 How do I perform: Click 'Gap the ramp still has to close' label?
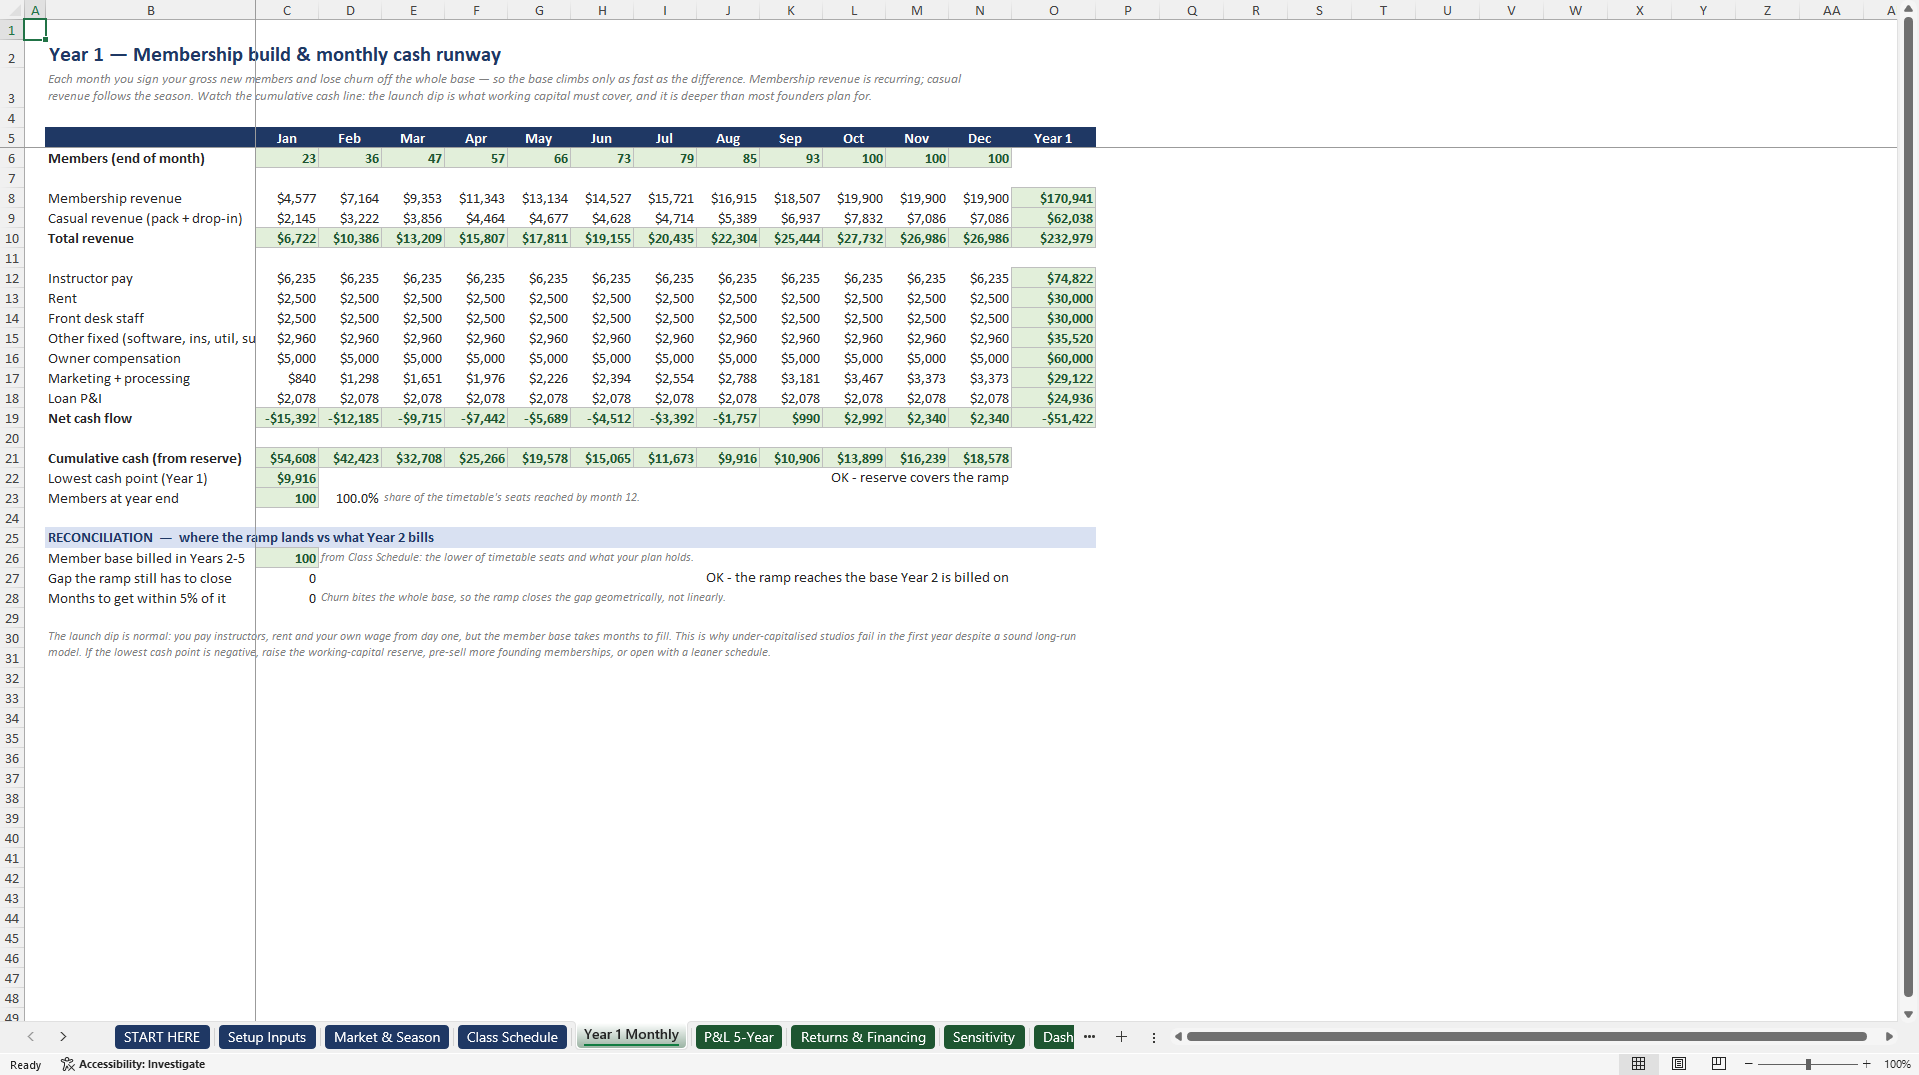(140, 578)
